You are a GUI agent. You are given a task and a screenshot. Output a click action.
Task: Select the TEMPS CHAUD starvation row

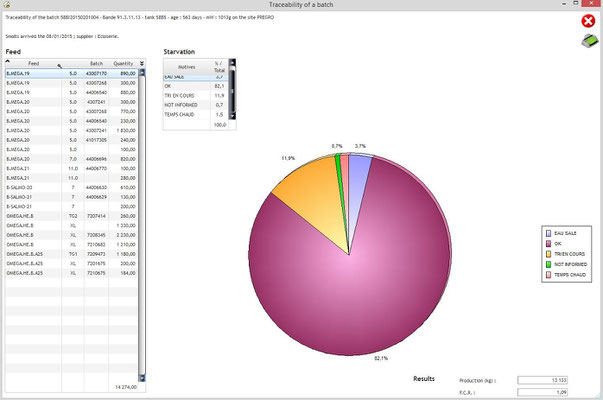[x=196, y=115]
